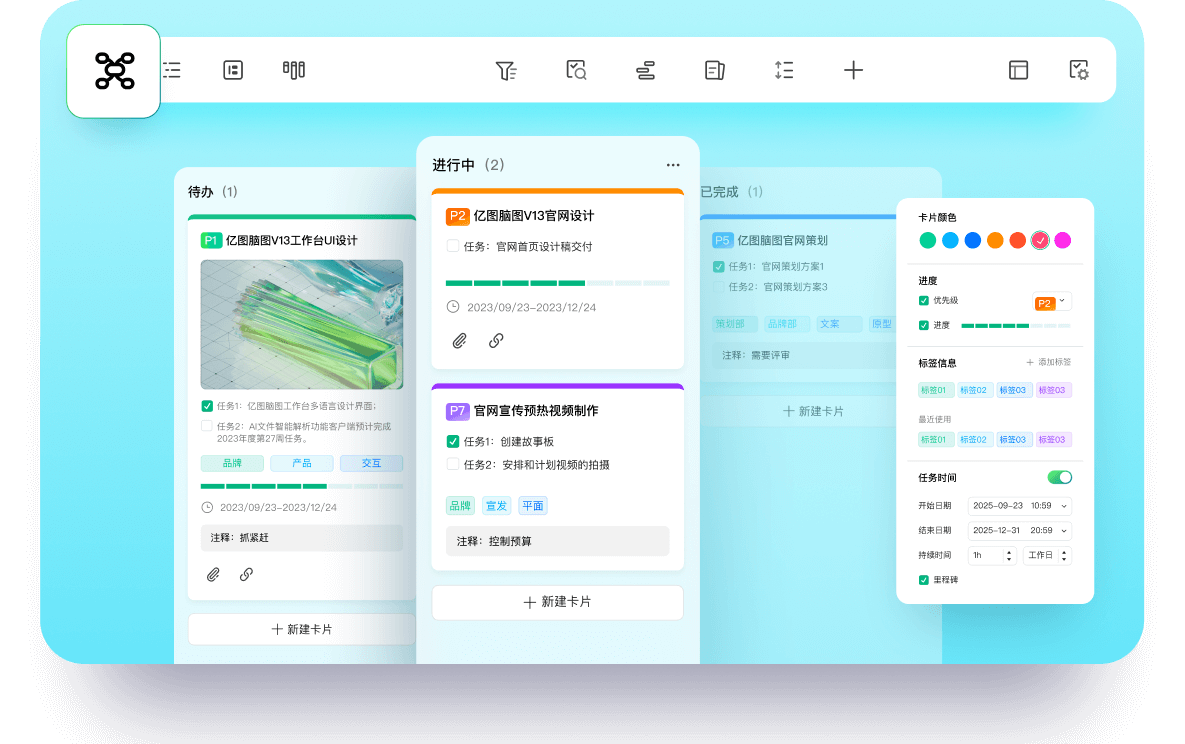The height and width of the screenshot is (744, 1185).
Task: Open the panel layout icon in toolbar
Action: (x=1018, y=70)
